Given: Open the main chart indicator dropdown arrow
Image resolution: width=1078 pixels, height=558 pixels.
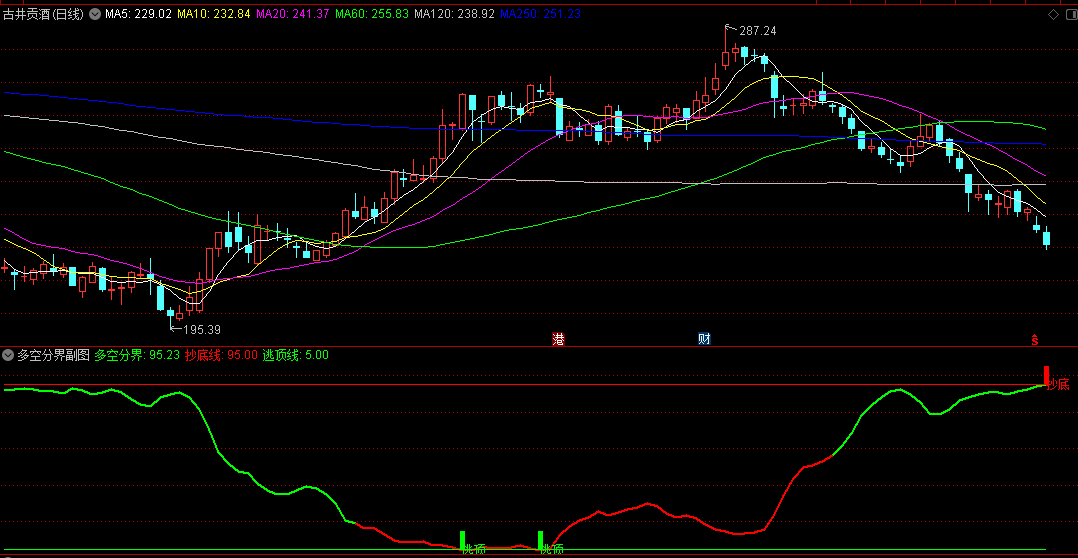Looking at the screenshot, I should (94, 13).
